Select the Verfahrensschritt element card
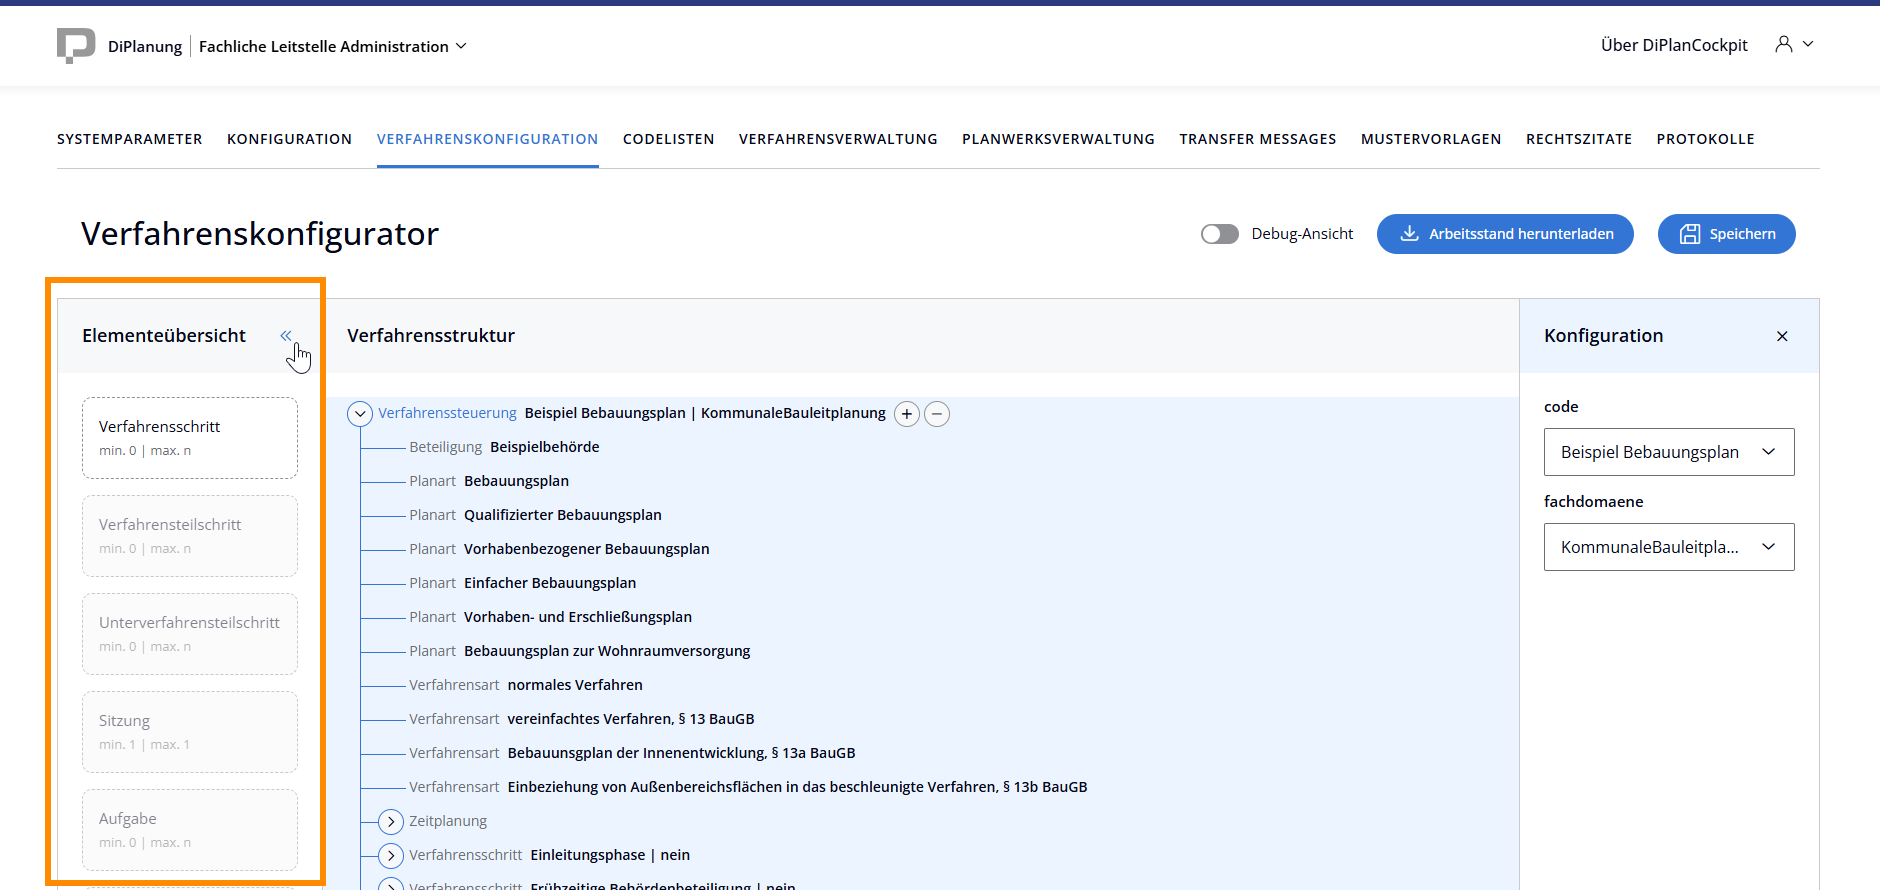Screen dimensions: 1880x890 pyautogui.click(x=190, y=438)
